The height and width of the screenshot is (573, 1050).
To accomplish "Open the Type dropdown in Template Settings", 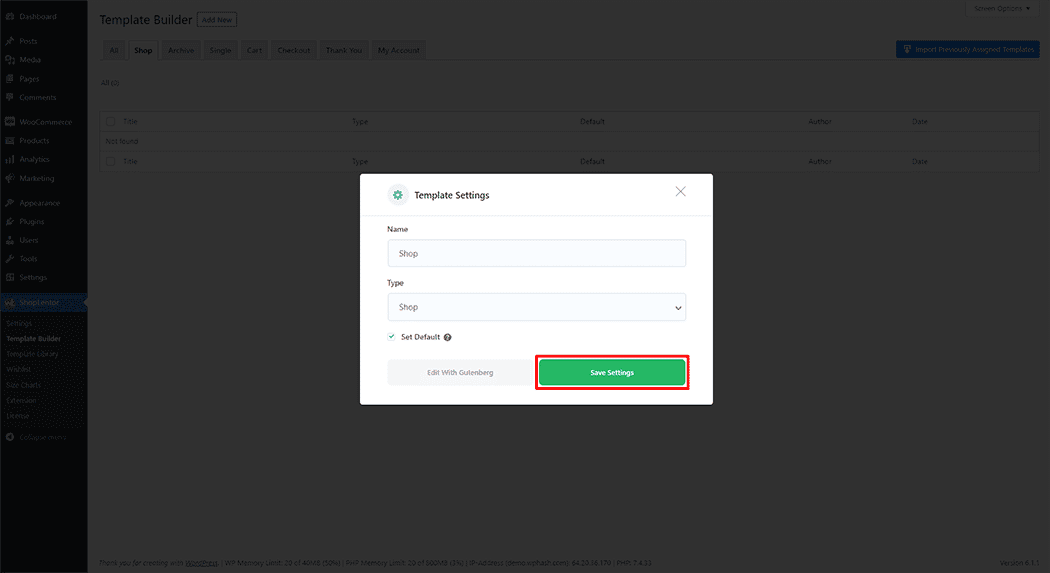I will tap(536, 307).
